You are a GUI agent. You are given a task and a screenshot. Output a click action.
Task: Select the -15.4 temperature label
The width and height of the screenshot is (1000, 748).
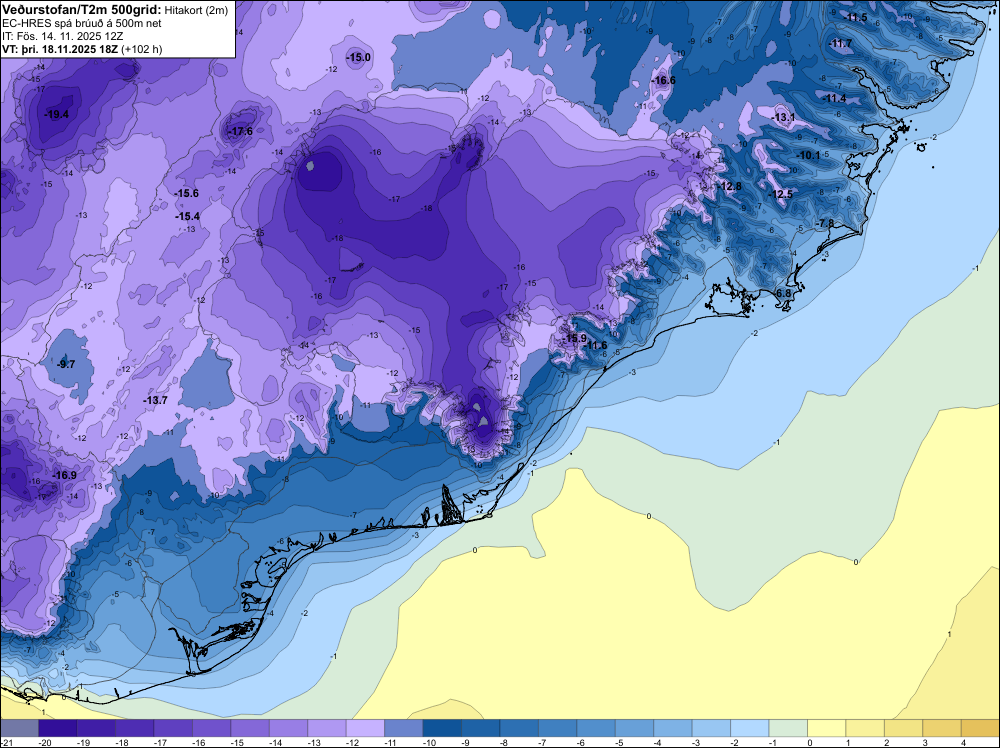point(188,217)
